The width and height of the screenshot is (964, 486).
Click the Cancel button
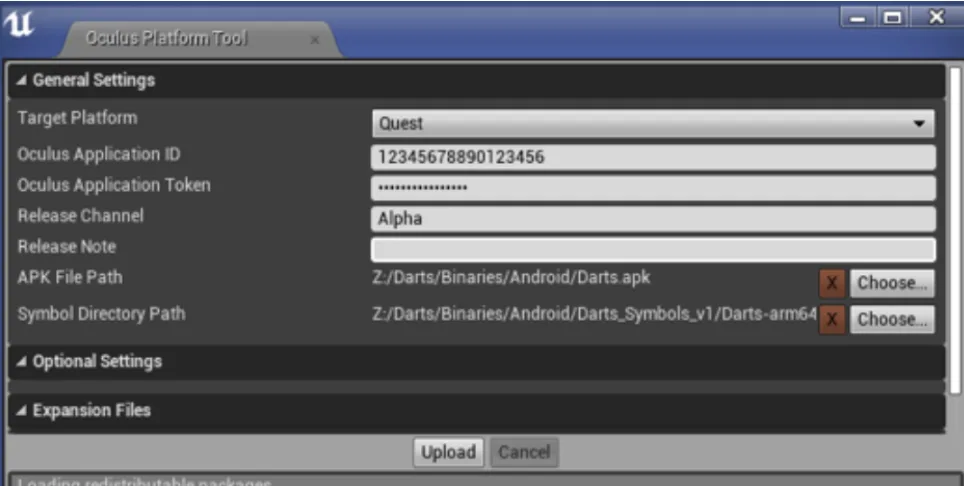pos(524,452)
